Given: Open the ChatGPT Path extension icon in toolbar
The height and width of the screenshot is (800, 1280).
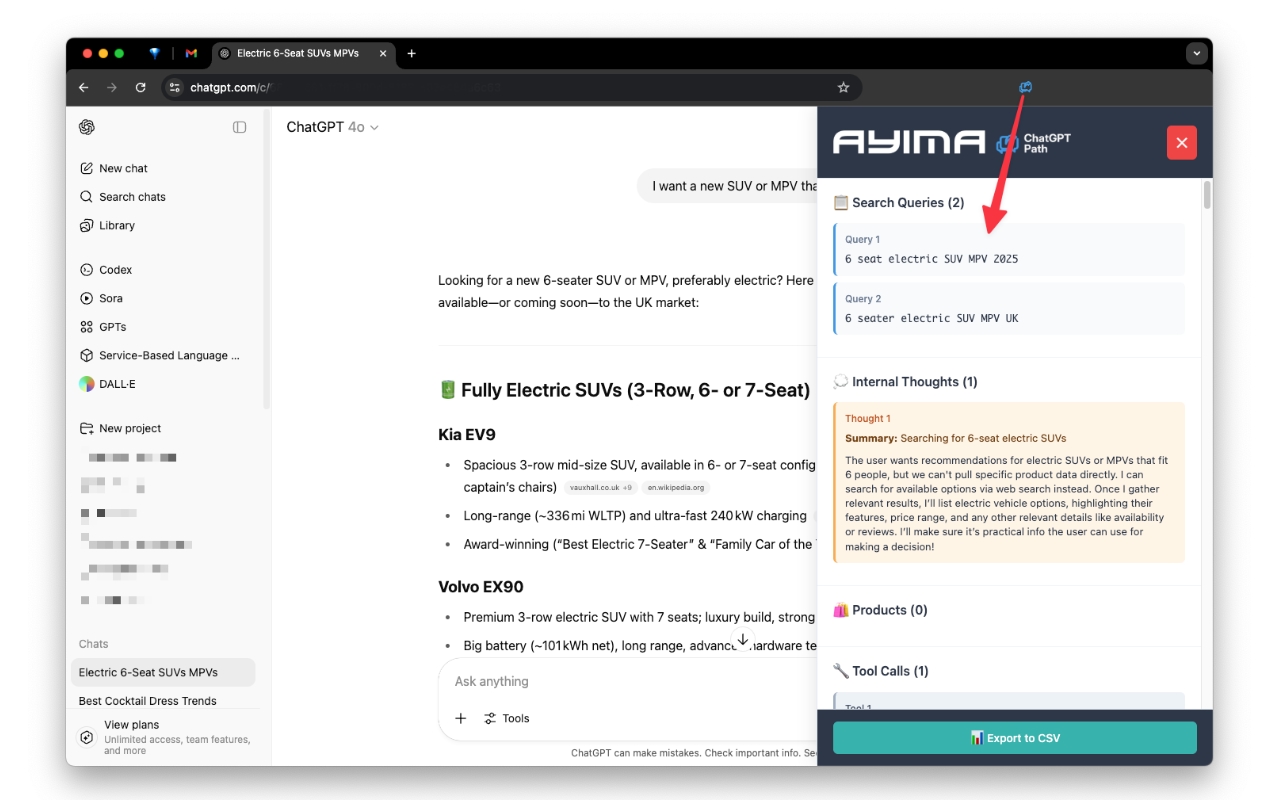Looking at the screenshot, I should coord(1025,87).
